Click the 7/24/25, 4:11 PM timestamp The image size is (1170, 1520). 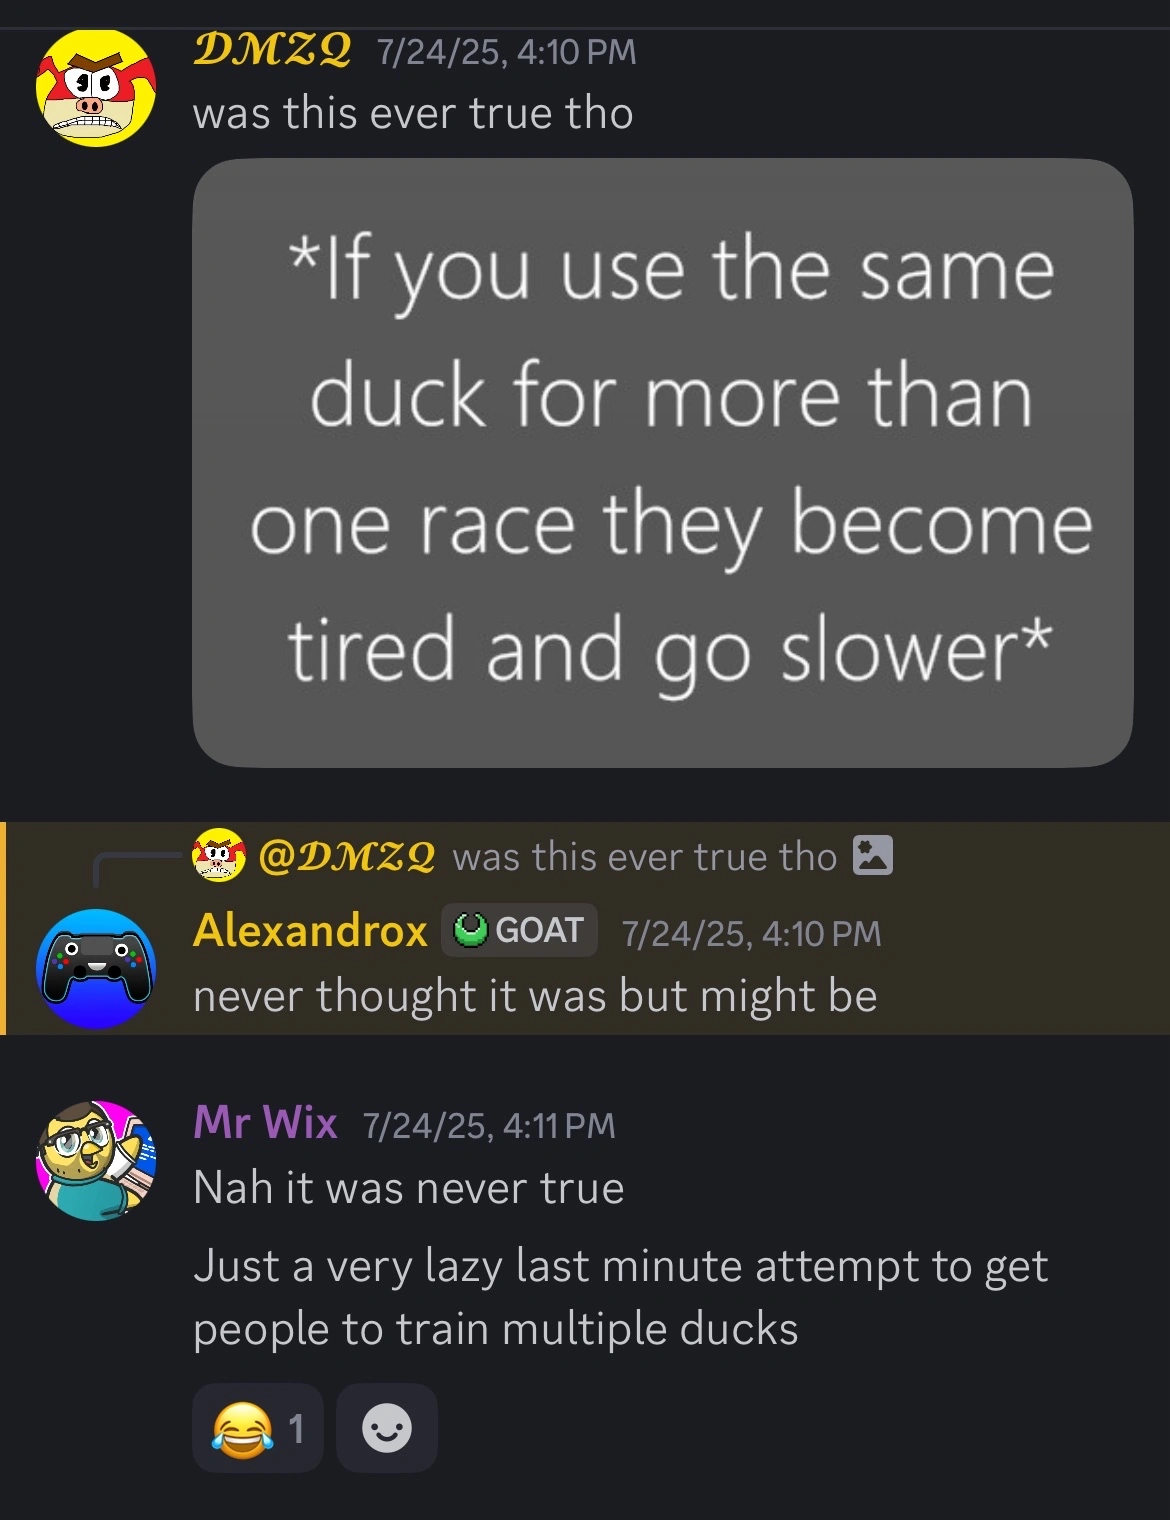pyautogui.click(x=489, y=1126)
